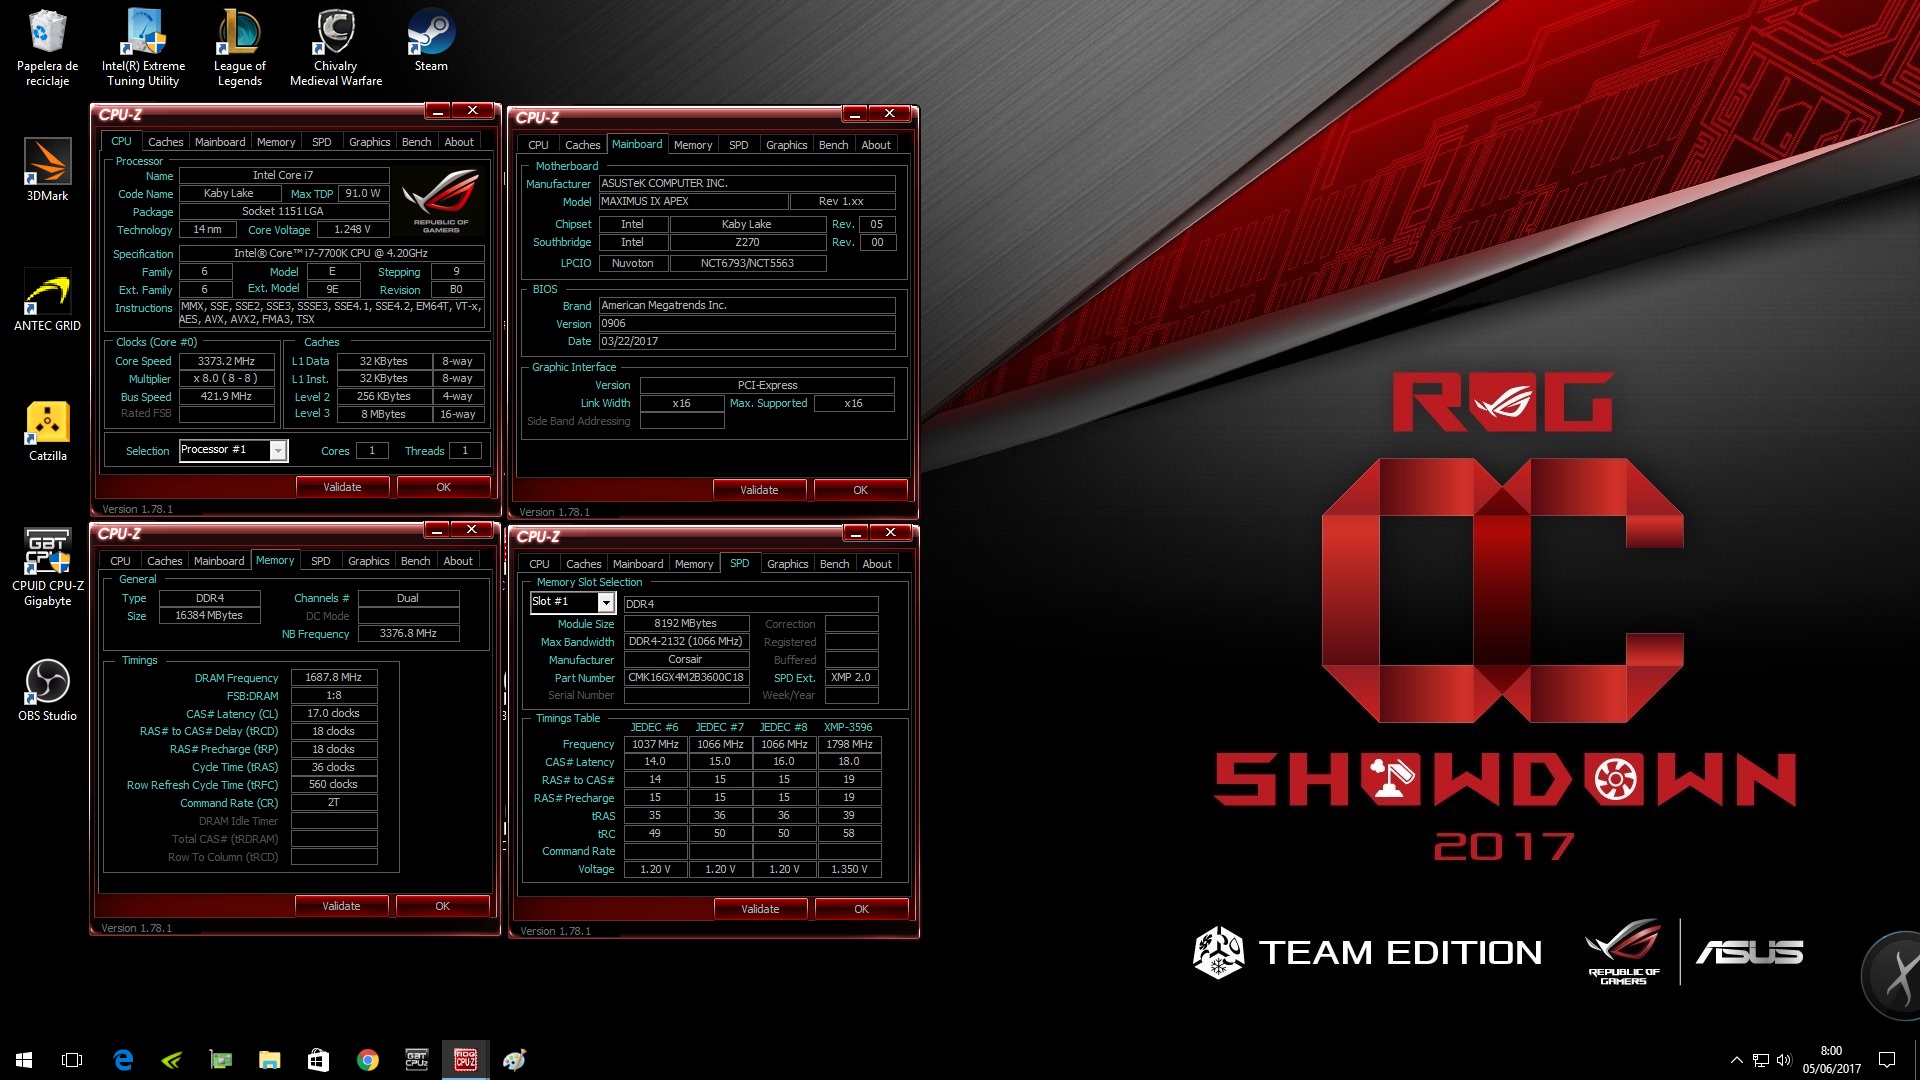Open the Action Center notifications icon

(x=1887, y=1060)
